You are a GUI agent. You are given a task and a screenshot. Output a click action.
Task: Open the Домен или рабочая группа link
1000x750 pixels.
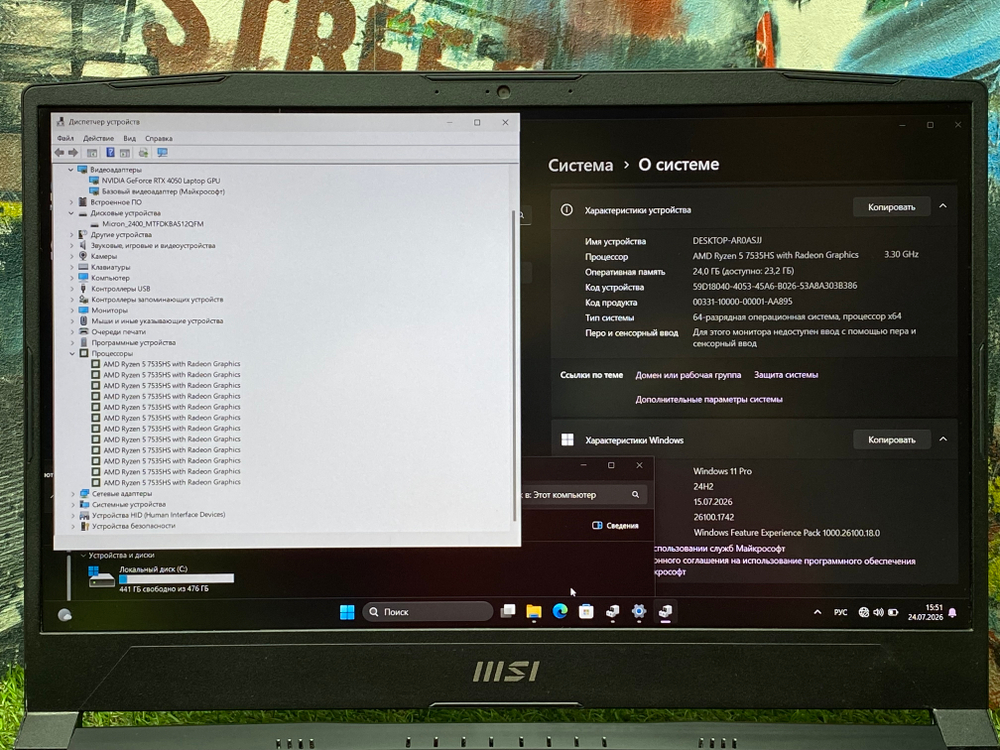688,375
